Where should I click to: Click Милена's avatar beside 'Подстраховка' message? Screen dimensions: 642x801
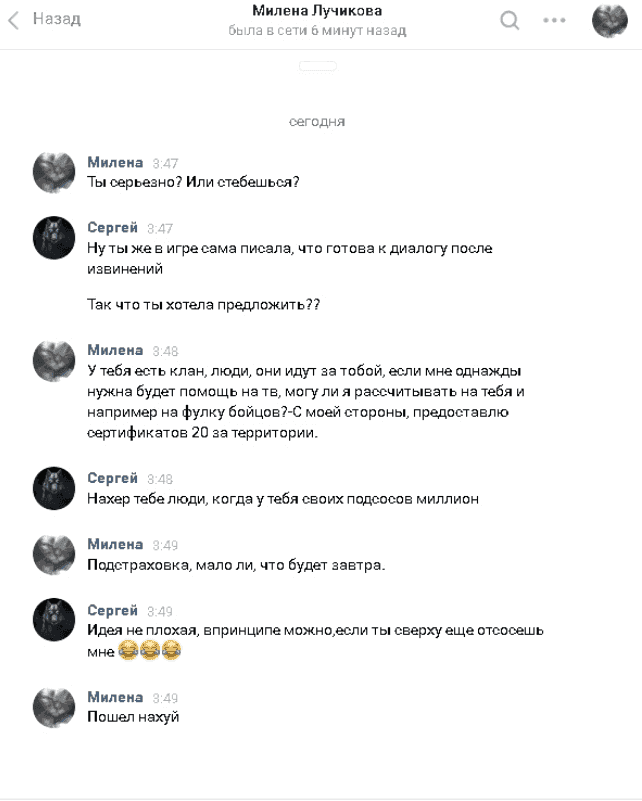pyautogui.click(x=54, y=555)
